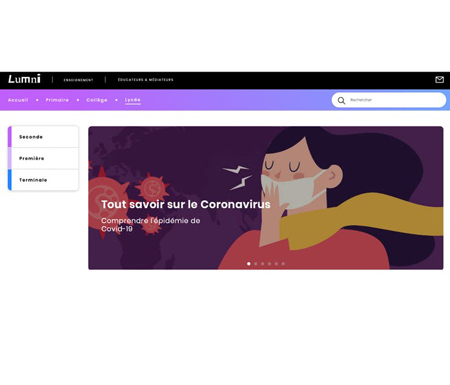Choose Seconde in the side menu
The image size is (450, 385).
pos(43,137)
